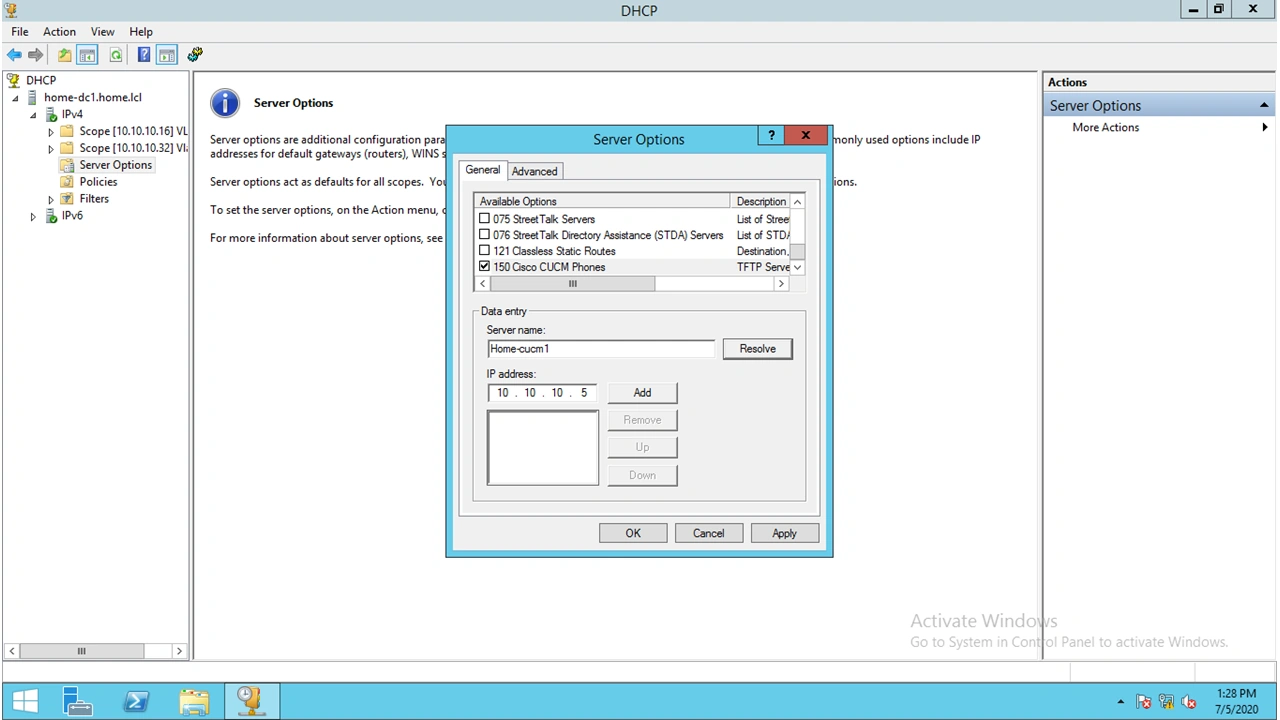The height and width of the screenshot is (720, 1280).
Task: Click the Up One Level folder icon
Action: (x=65, y=55)
